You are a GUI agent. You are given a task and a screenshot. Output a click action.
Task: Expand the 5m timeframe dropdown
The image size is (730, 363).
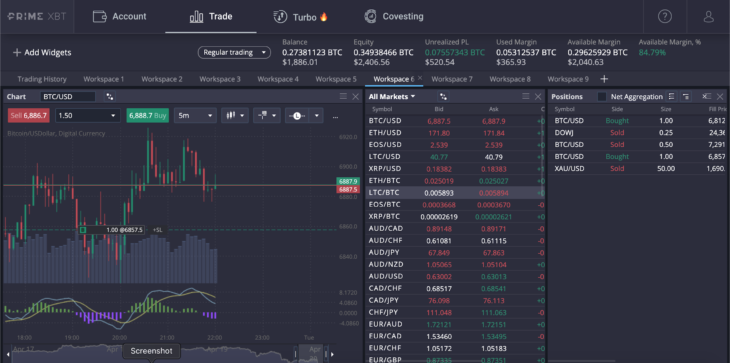tap(195, 115)
